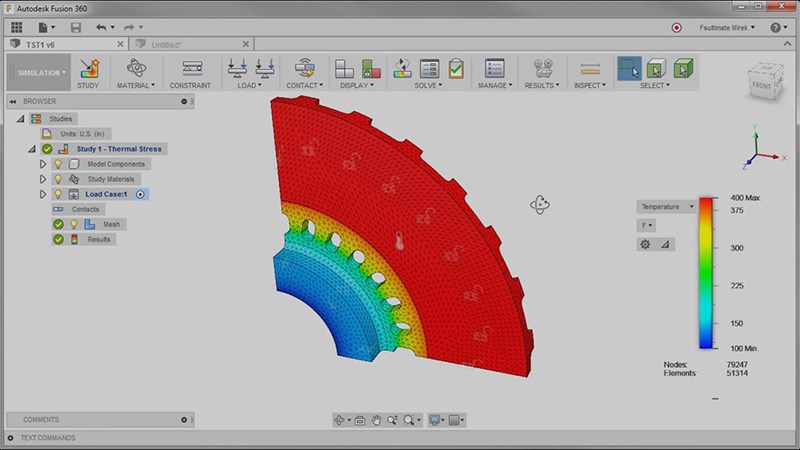
Task: Toggle Mesh lightbulb visibility
Action: coord(74,224)
